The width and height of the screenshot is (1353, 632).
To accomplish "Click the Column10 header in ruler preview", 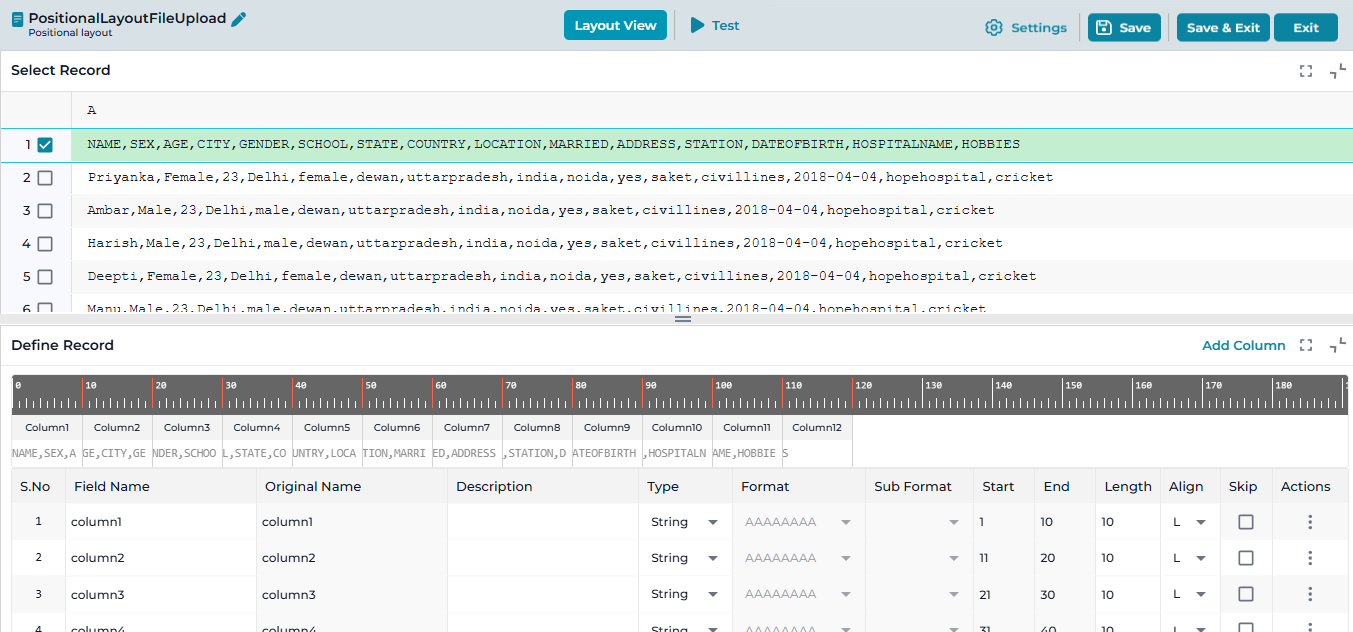I will coord(677,427).
